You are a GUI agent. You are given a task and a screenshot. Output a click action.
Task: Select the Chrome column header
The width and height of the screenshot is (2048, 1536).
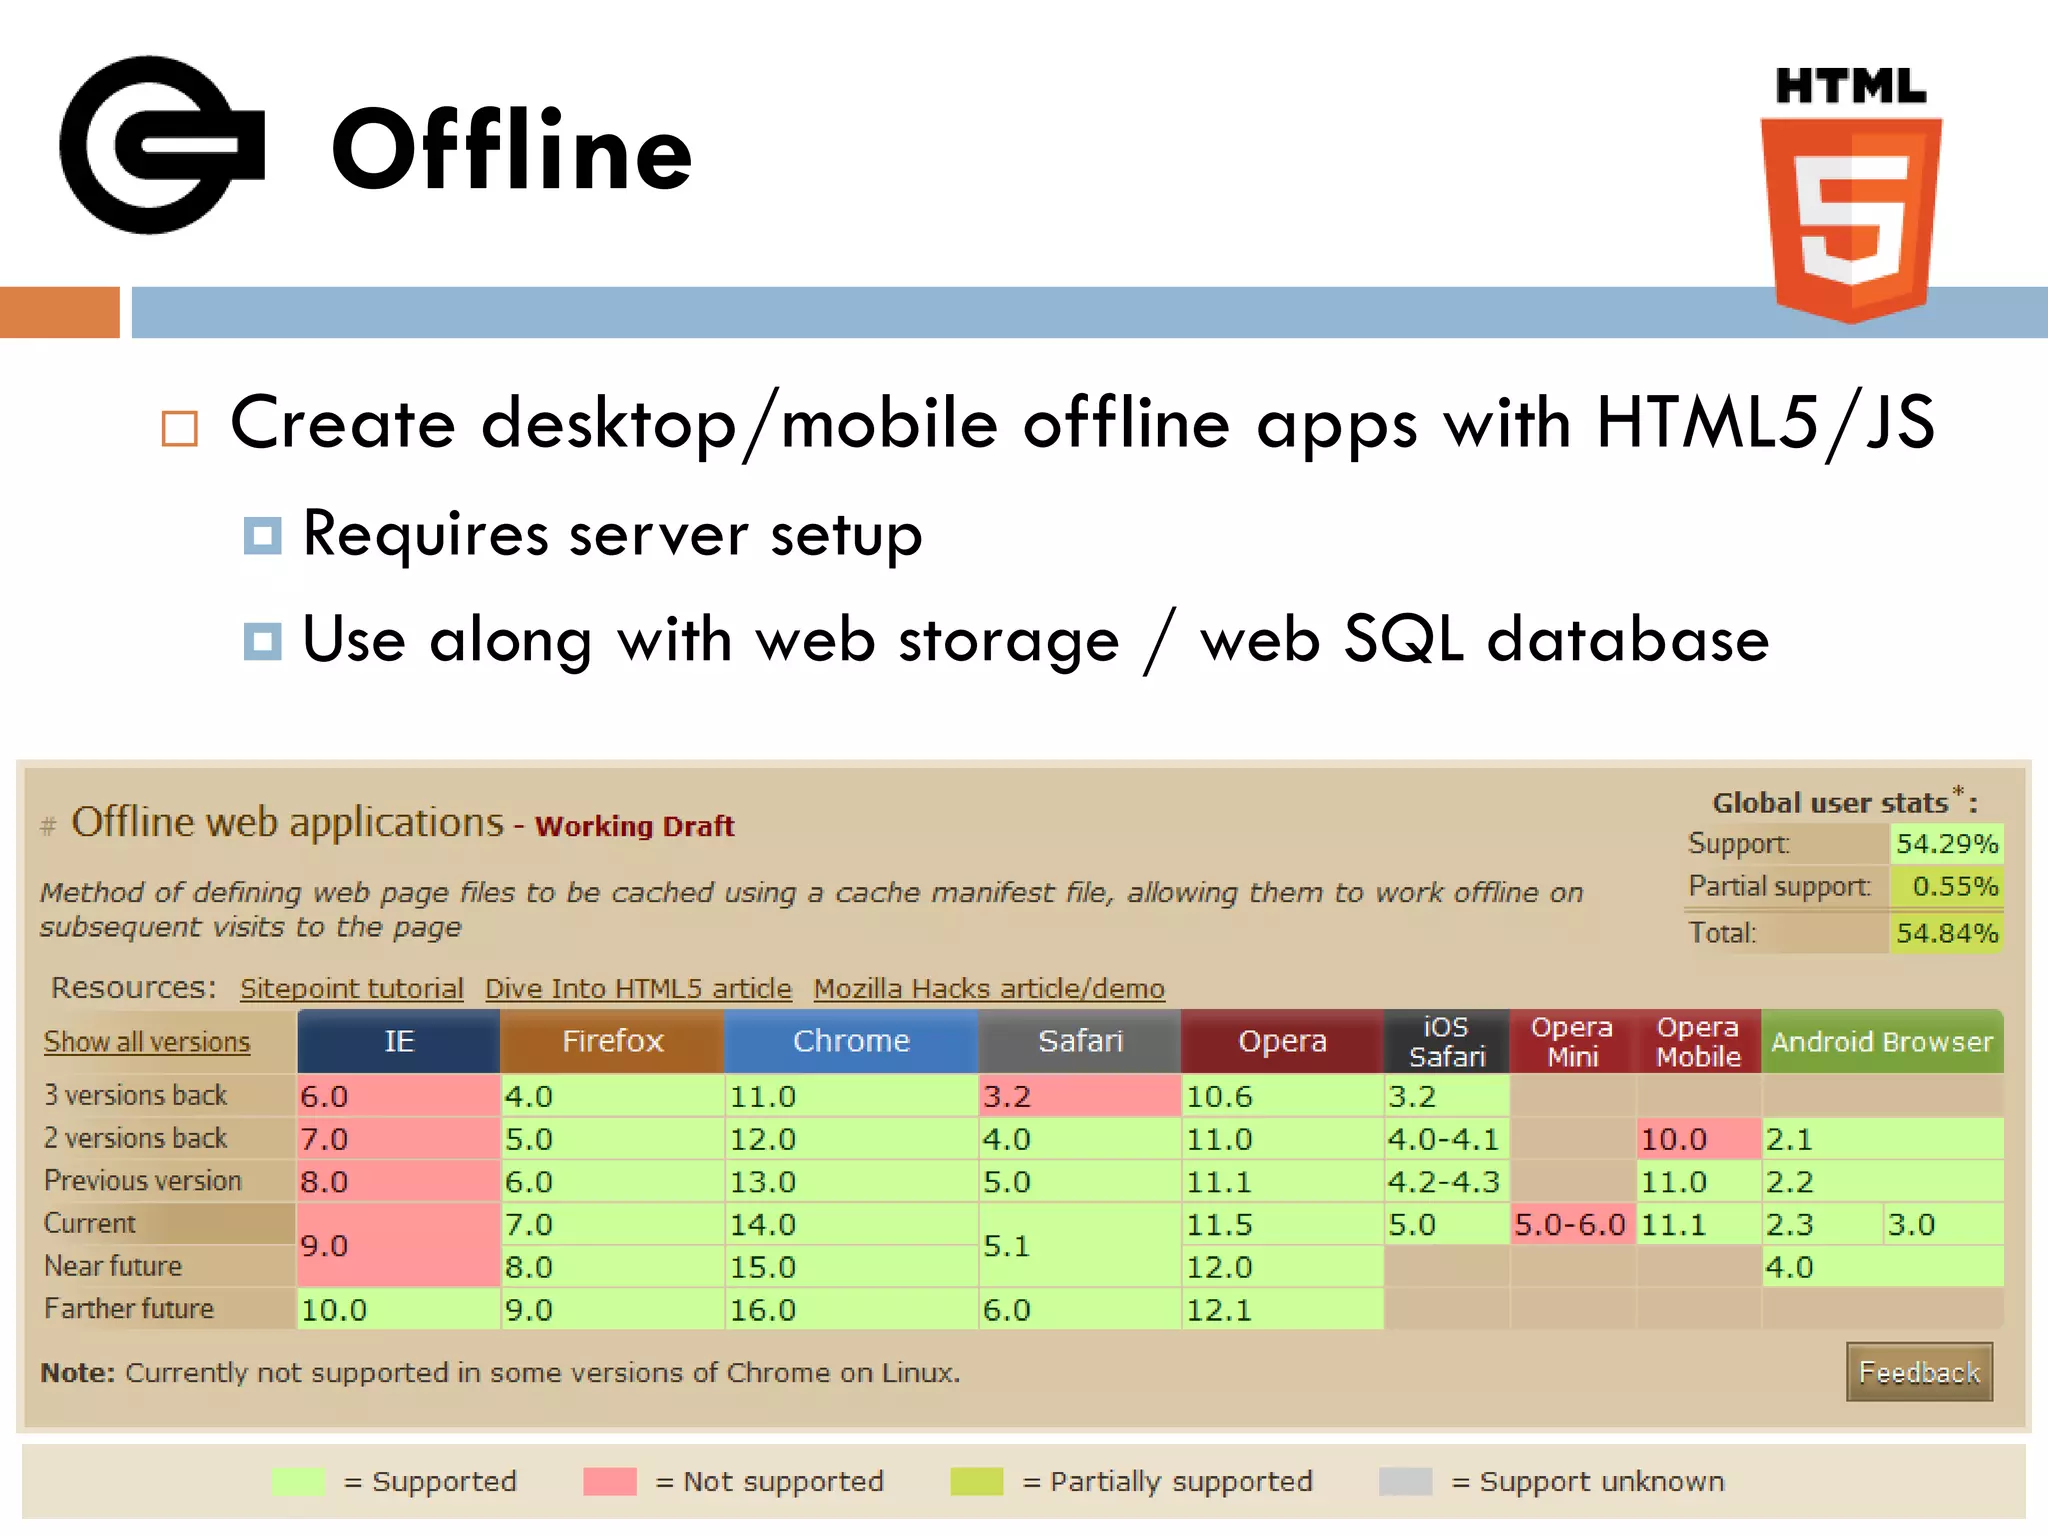click(851, 1042)
